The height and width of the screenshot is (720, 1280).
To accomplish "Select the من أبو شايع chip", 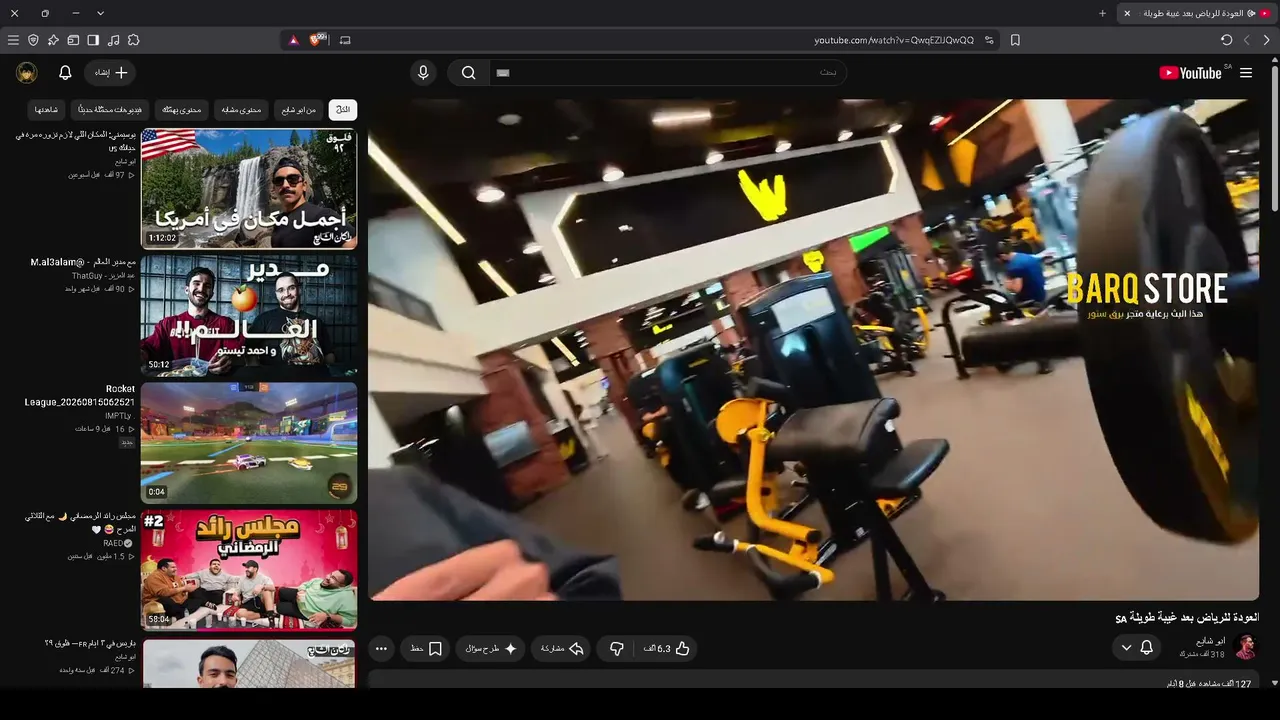I will (x=298, y=110).
